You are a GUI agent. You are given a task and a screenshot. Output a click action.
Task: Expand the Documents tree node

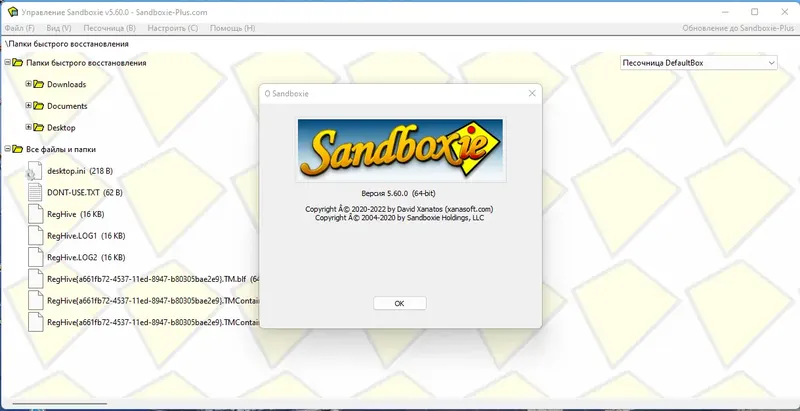point(29,106)
